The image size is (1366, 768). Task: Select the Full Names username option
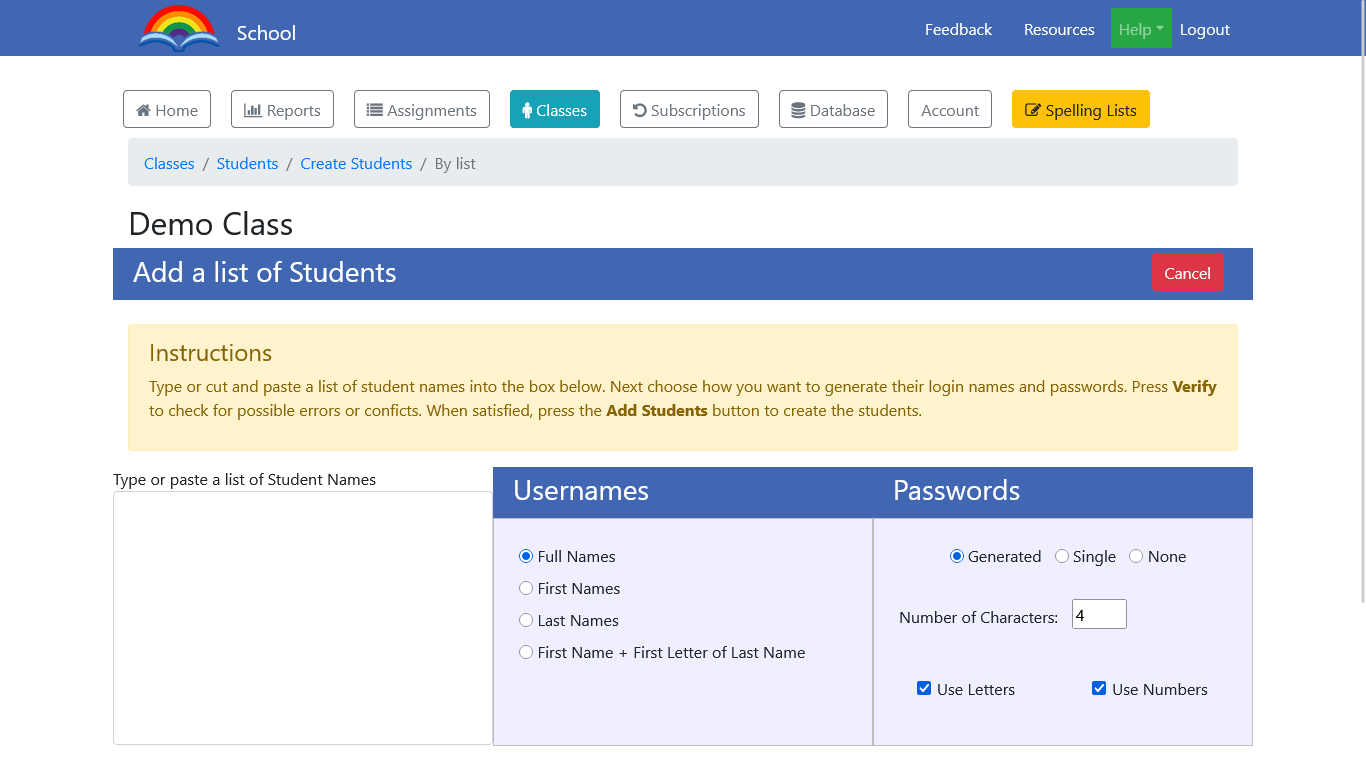coord(526,556)
